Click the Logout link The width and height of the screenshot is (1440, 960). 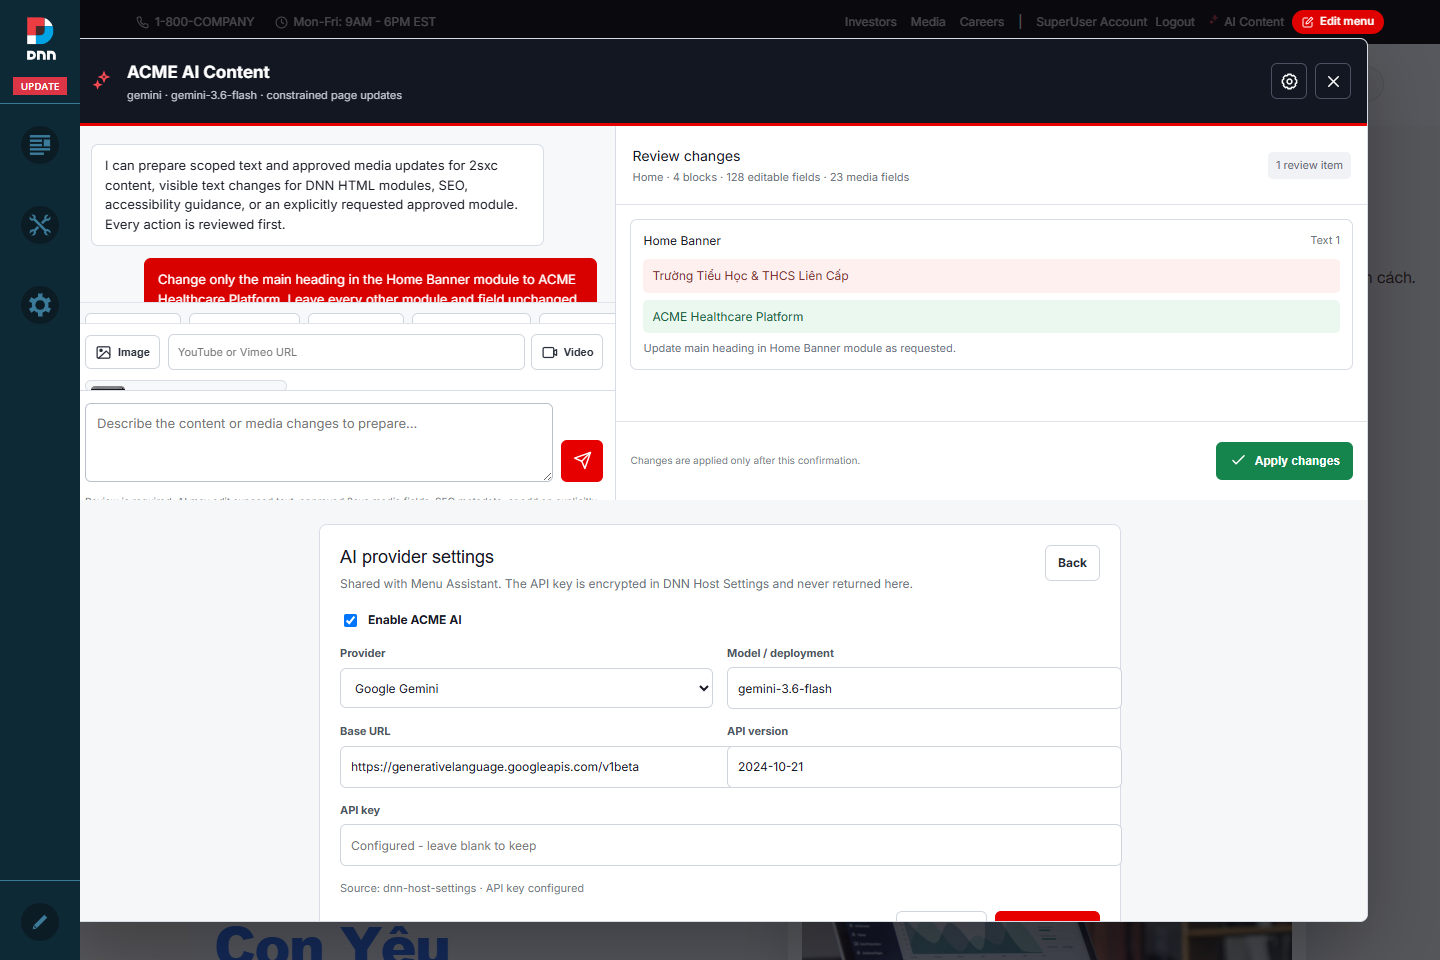1175,22
